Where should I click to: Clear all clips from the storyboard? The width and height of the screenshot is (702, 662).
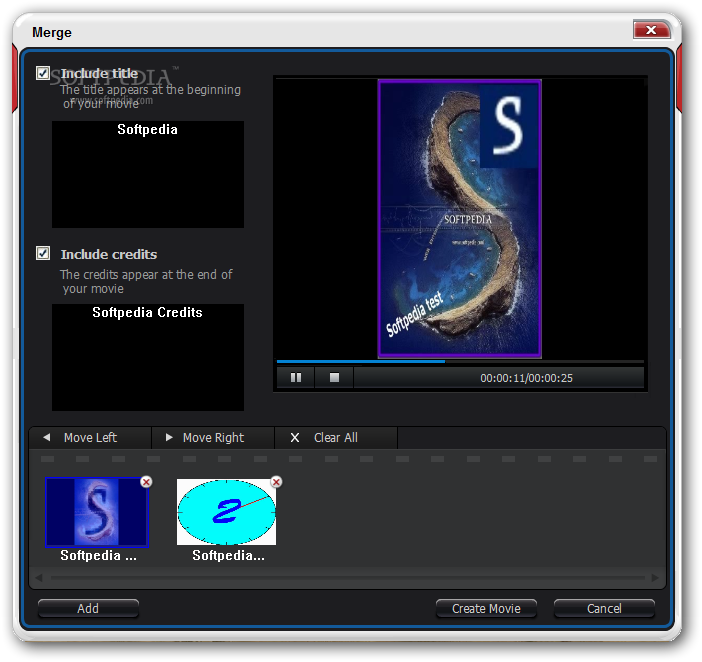coord(336,437)
